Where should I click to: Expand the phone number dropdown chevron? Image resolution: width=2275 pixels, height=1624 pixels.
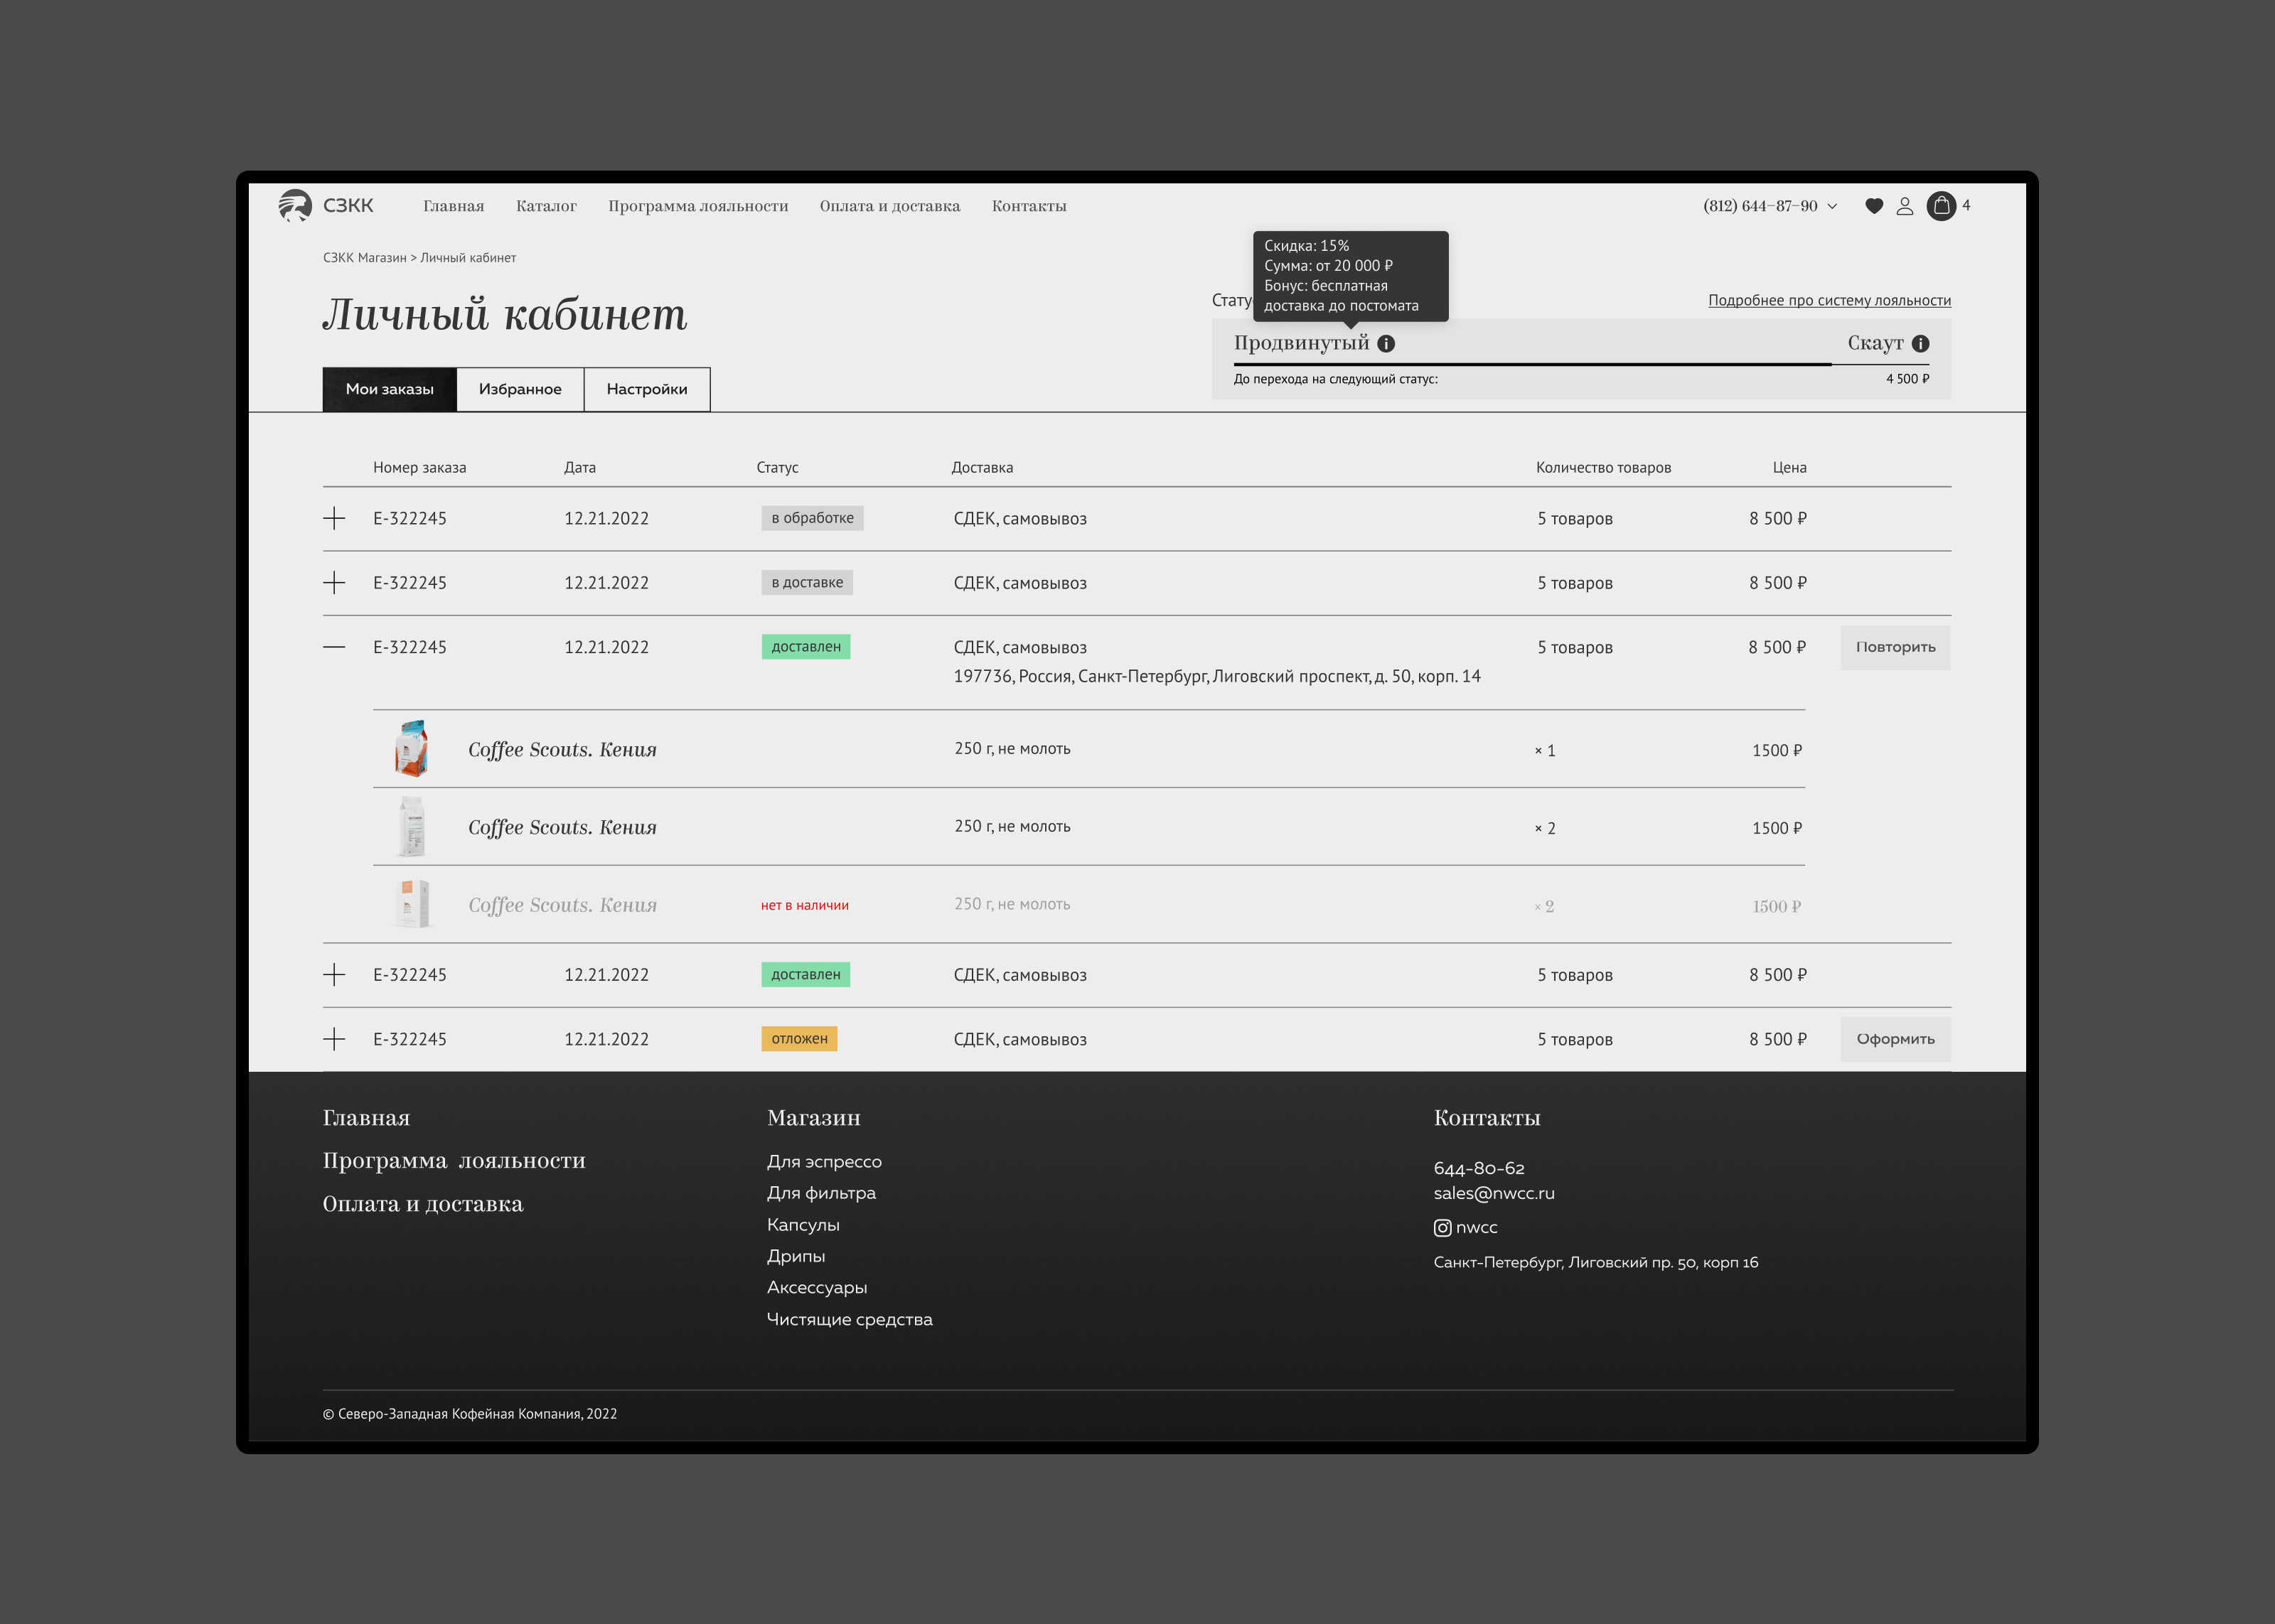point(1832,206)
